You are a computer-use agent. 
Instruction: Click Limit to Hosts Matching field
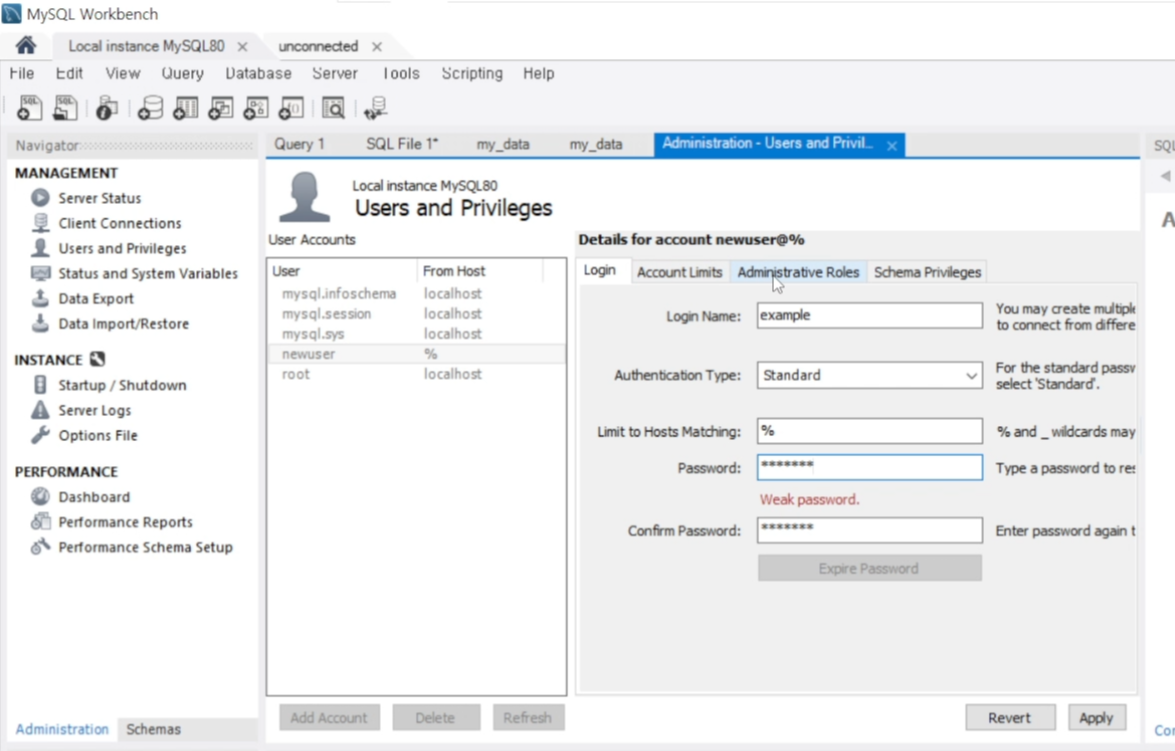click(x=869, y=431)
